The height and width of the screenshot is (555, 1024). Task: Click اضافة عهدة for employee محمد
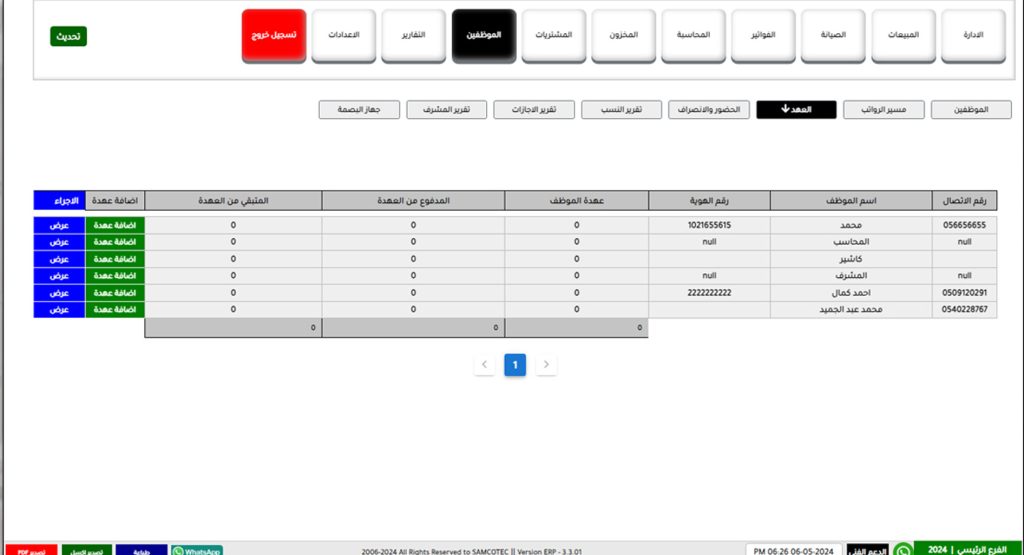(x=115, y=225)
